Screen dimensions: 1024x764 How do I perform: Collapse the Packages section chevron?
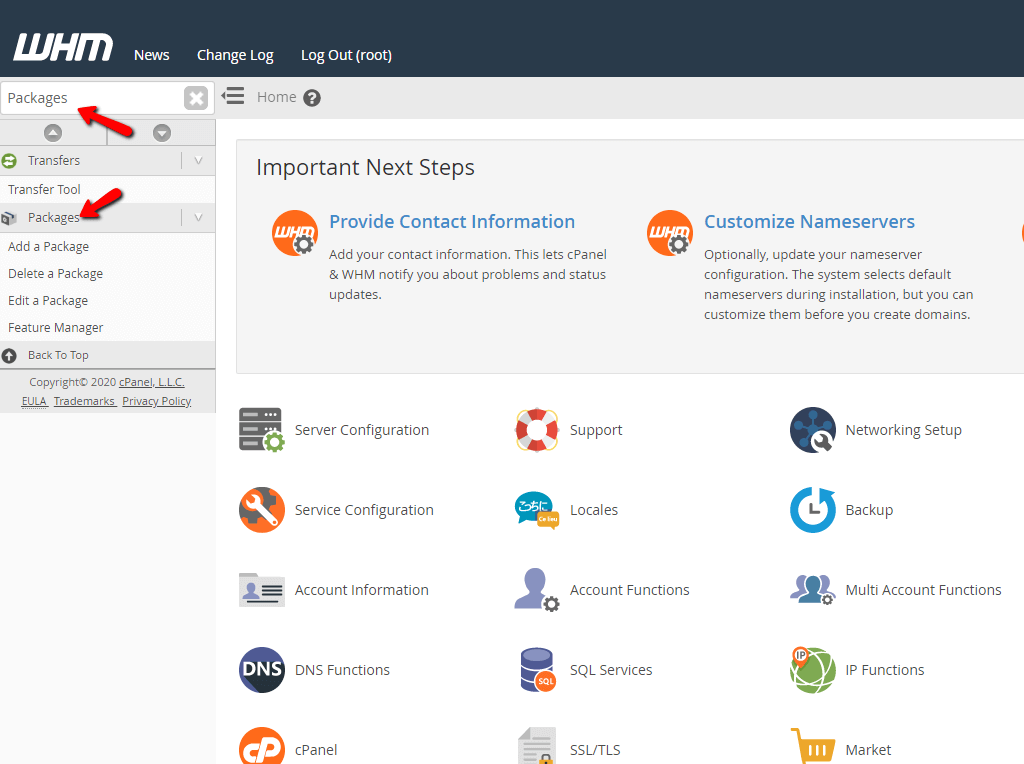point(199,217)
